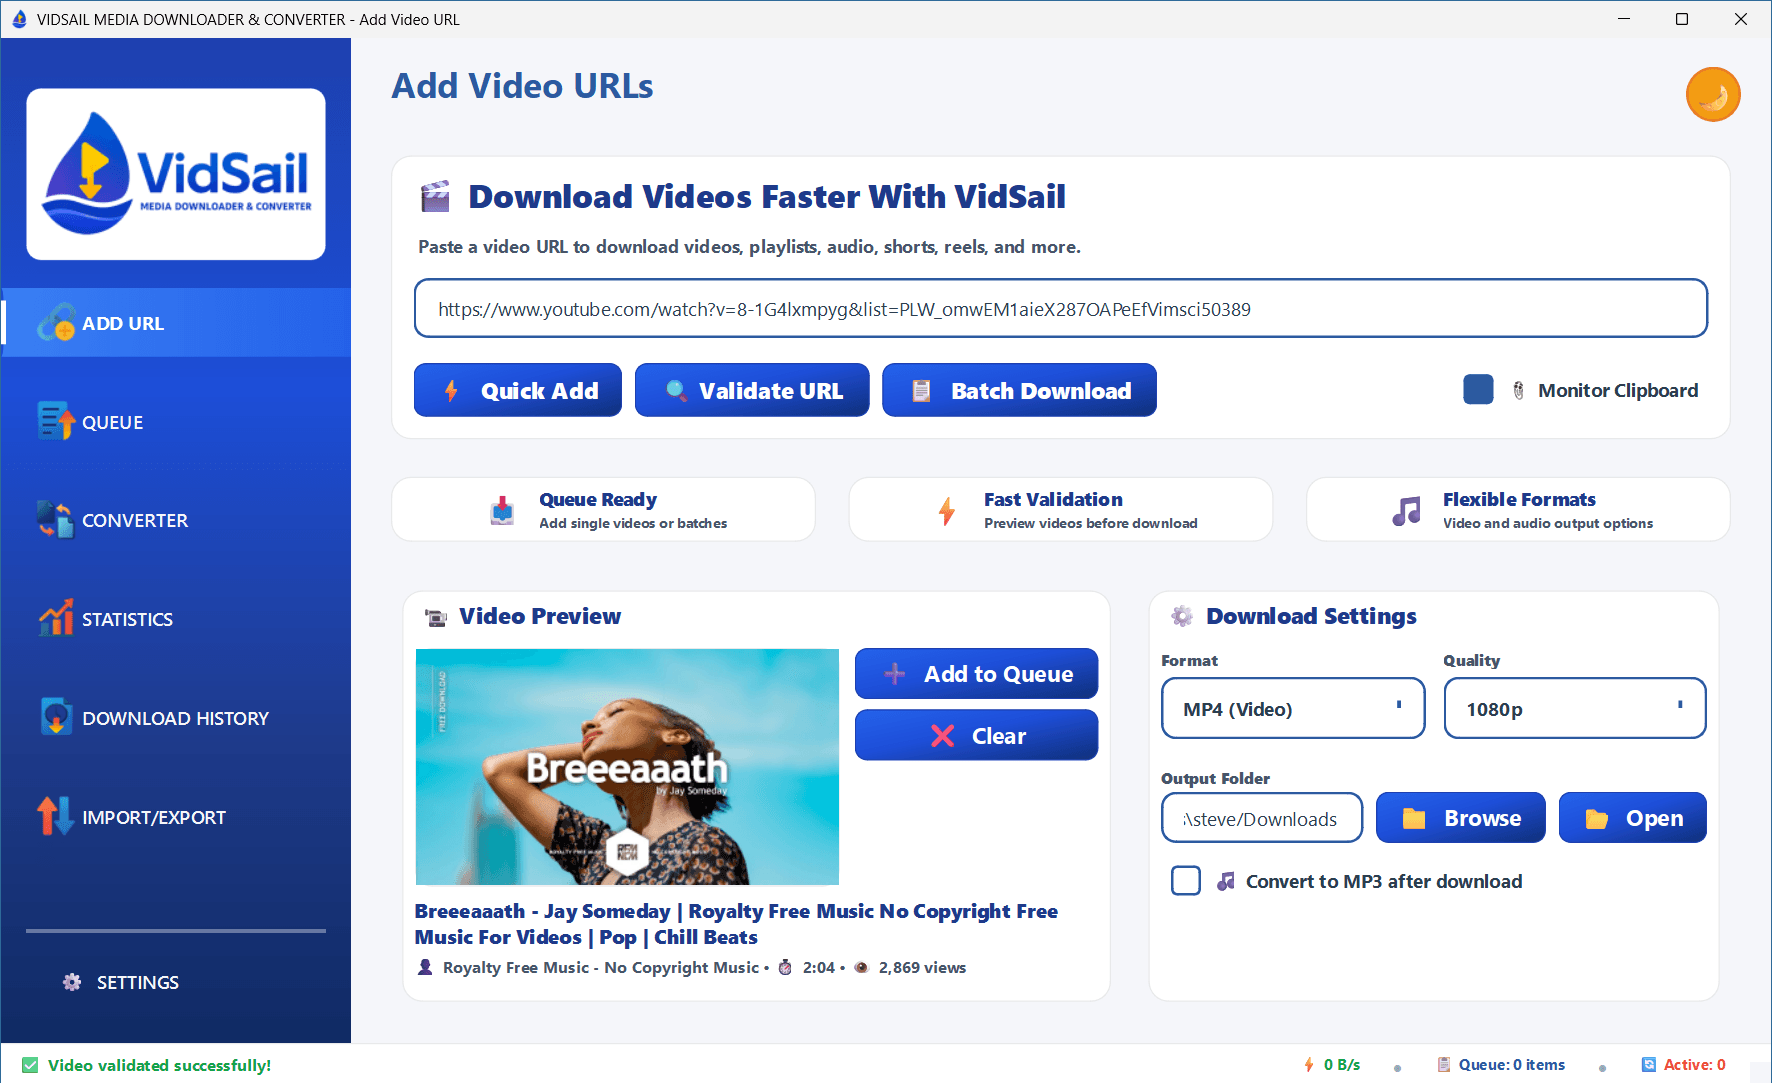Click the "0 B/s" download speed text
Image resolution: width=1772 pixels, height=1083 pixels.
(1342, 1065)
